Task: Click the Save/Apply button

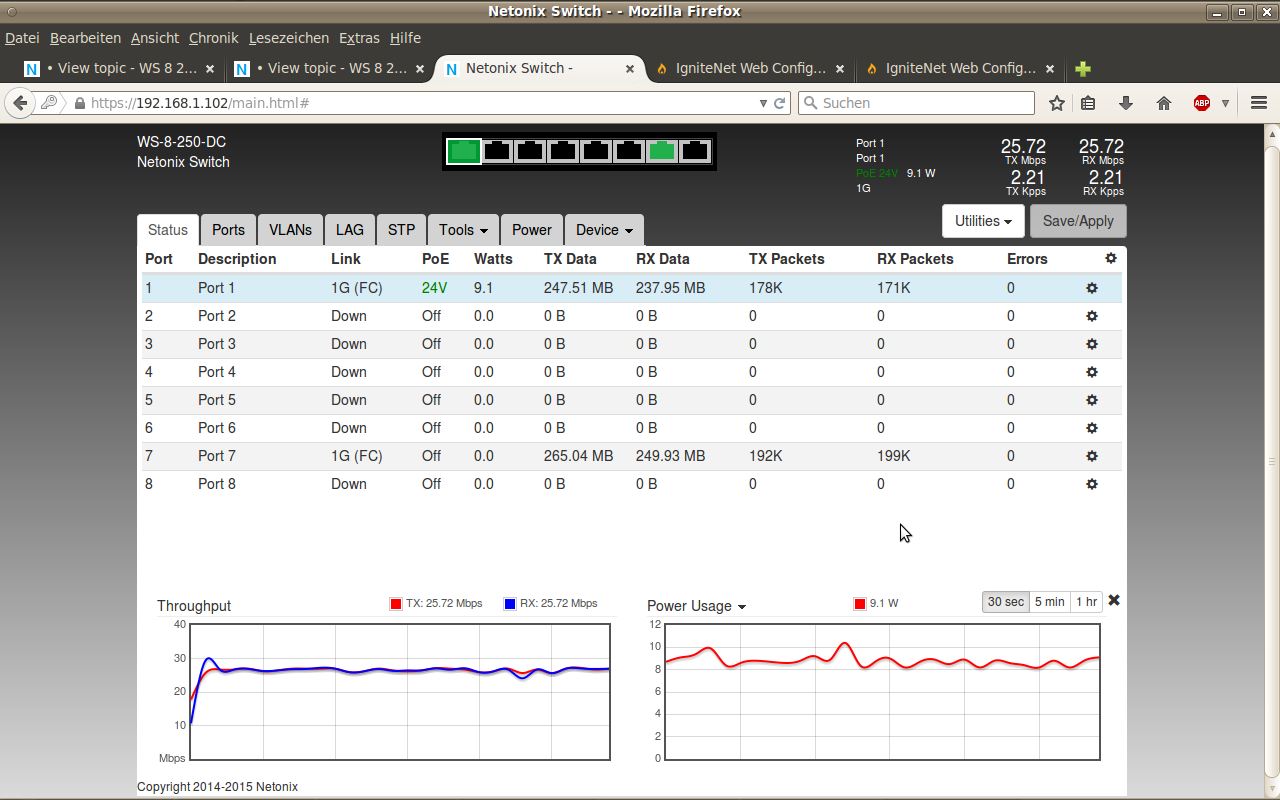Action: click(1078, 221)
